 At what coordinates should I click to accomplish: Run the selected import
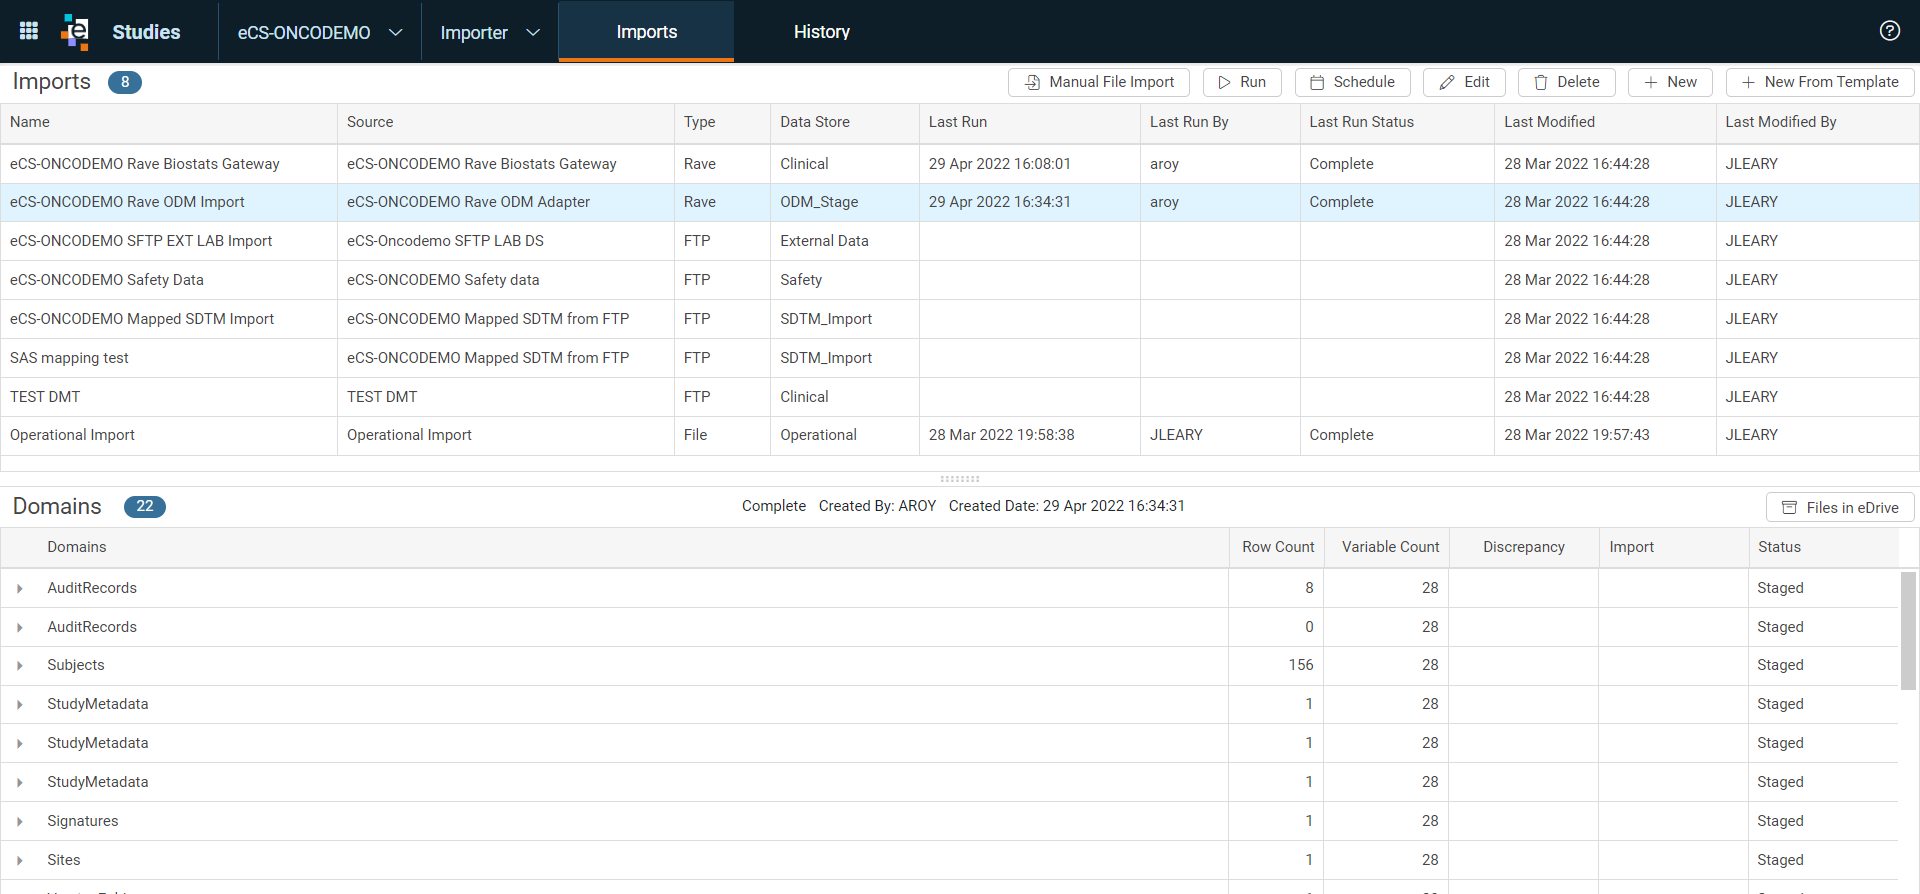pos(1242,82)
